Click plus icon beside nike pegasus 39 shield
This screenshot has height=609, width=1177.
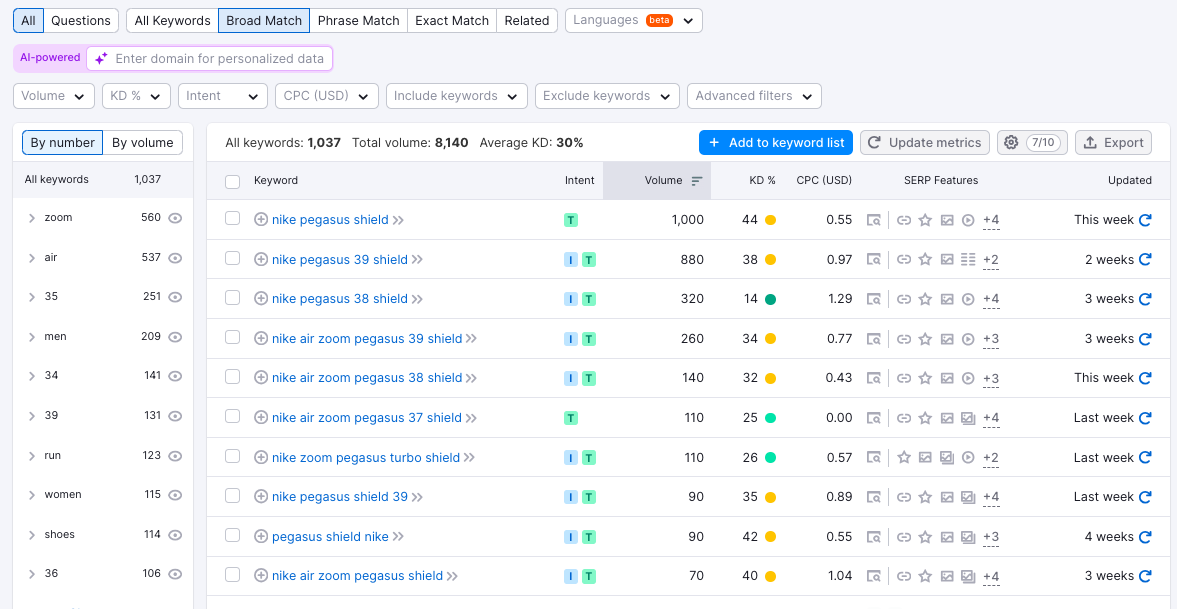tap(261, 260)
